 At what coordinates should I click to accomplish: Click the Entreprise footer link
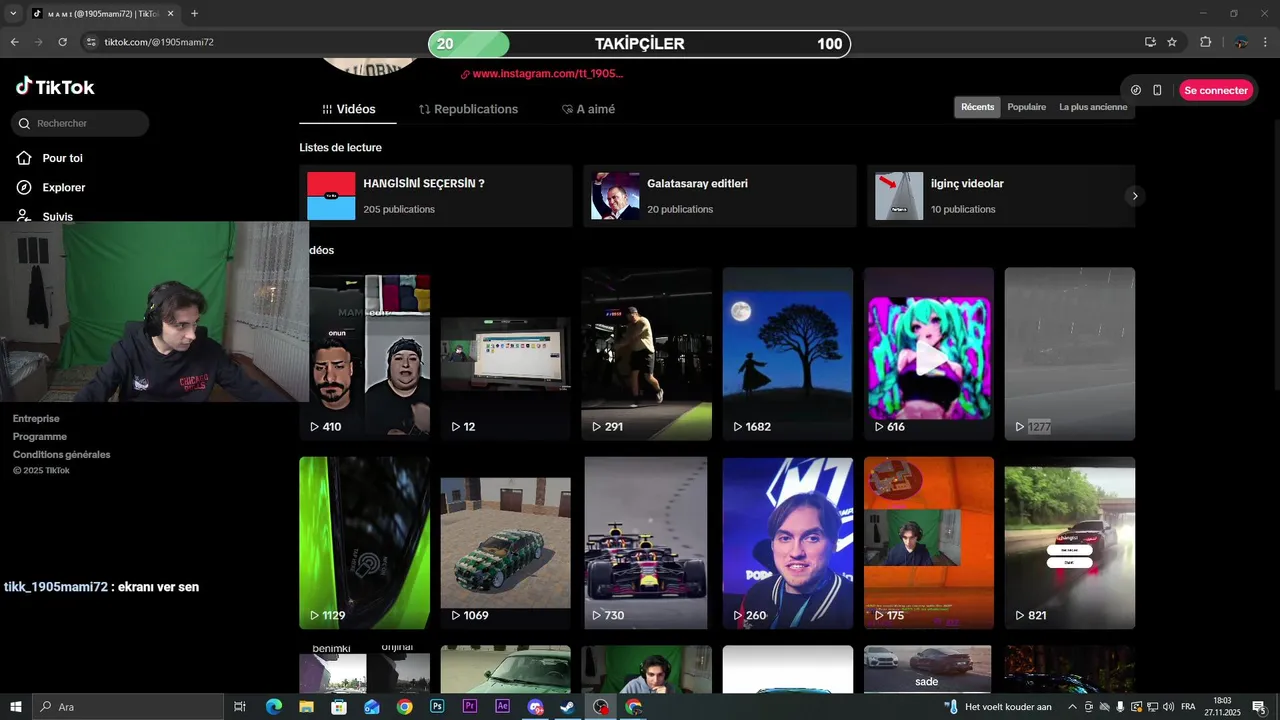36,419
